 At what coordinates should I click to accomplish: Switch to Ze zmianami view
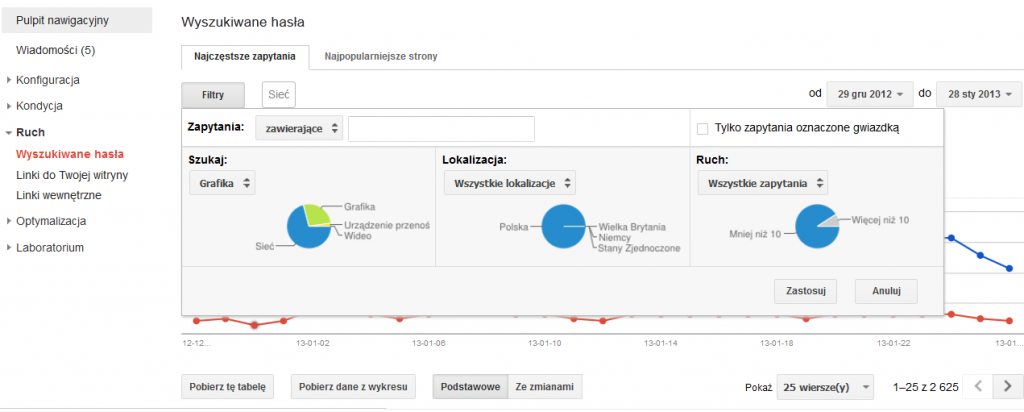(x=544, y=387)
